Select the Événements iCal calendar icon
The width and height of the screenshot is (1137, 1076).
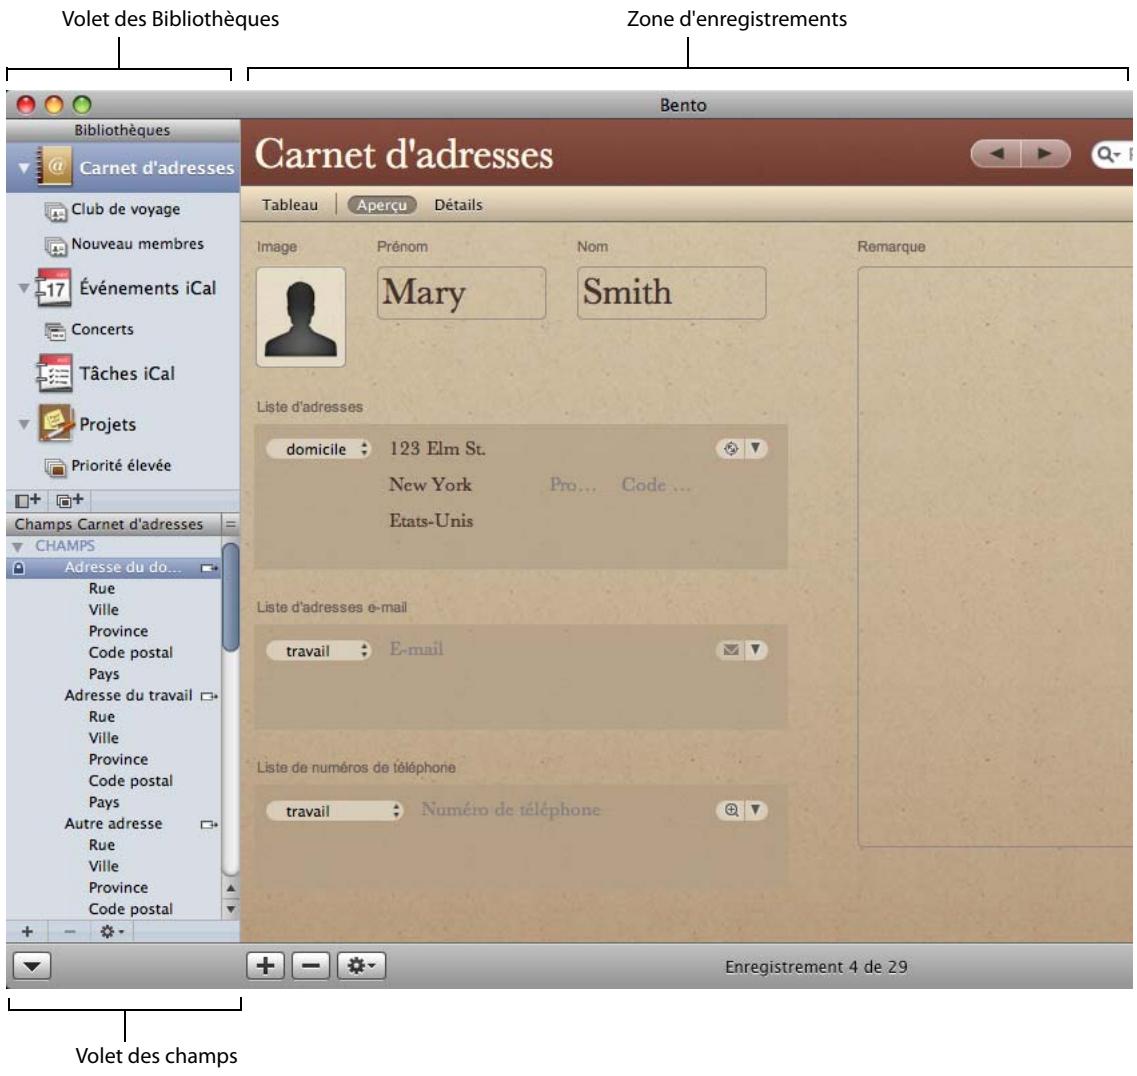(x=54, y=288)
